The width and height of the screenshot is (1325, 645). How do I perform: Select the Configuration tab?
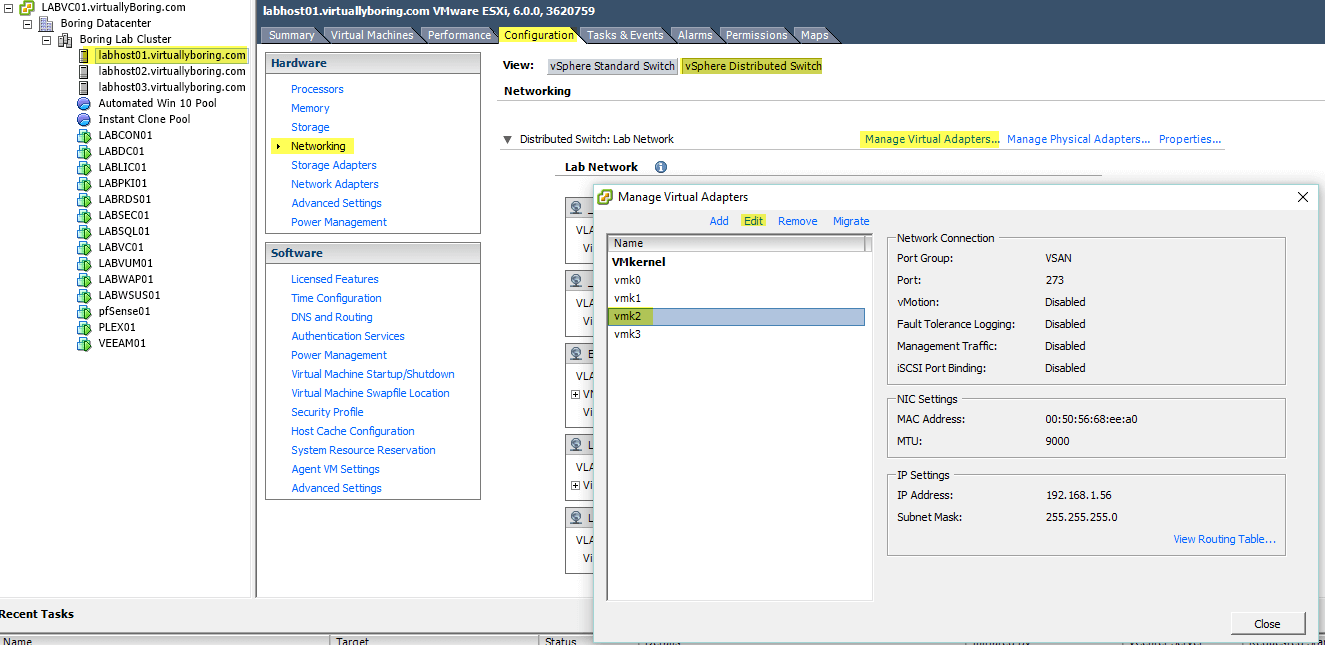click(x=539, y=35)
